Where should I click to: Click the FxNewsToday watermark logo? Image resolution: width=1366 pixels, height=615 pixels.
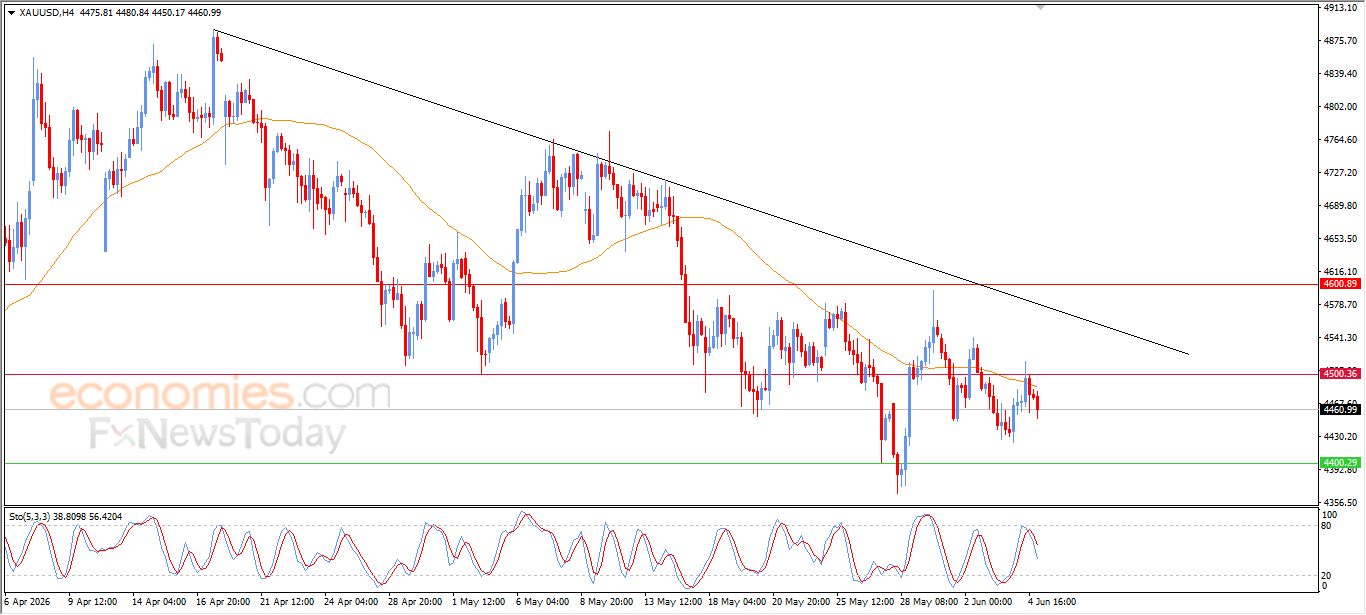pyautogui.click(x=218, y=435)
